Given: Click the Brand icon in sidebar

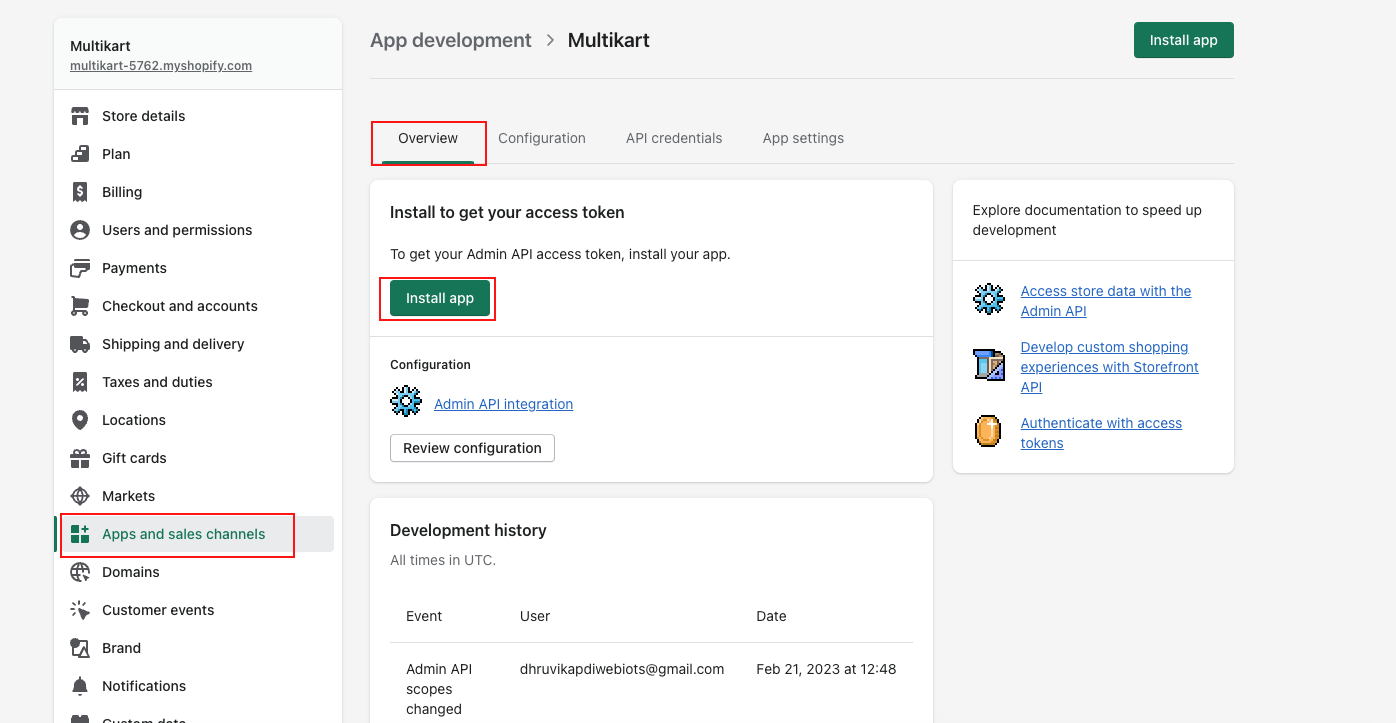Looking at the screenshot, I should [80, 648].
